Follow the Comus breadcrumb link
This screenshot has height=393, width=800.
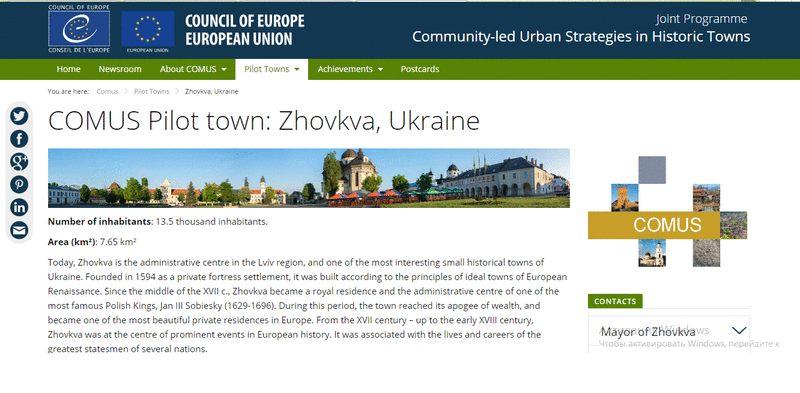(107, 91)
